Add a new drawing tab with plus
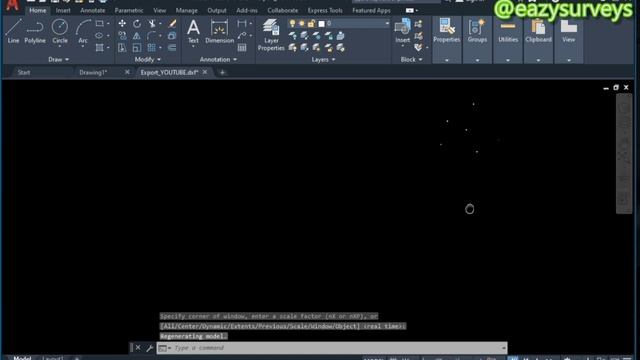Viewport: 640px width, 360px height. pos(222,72)
